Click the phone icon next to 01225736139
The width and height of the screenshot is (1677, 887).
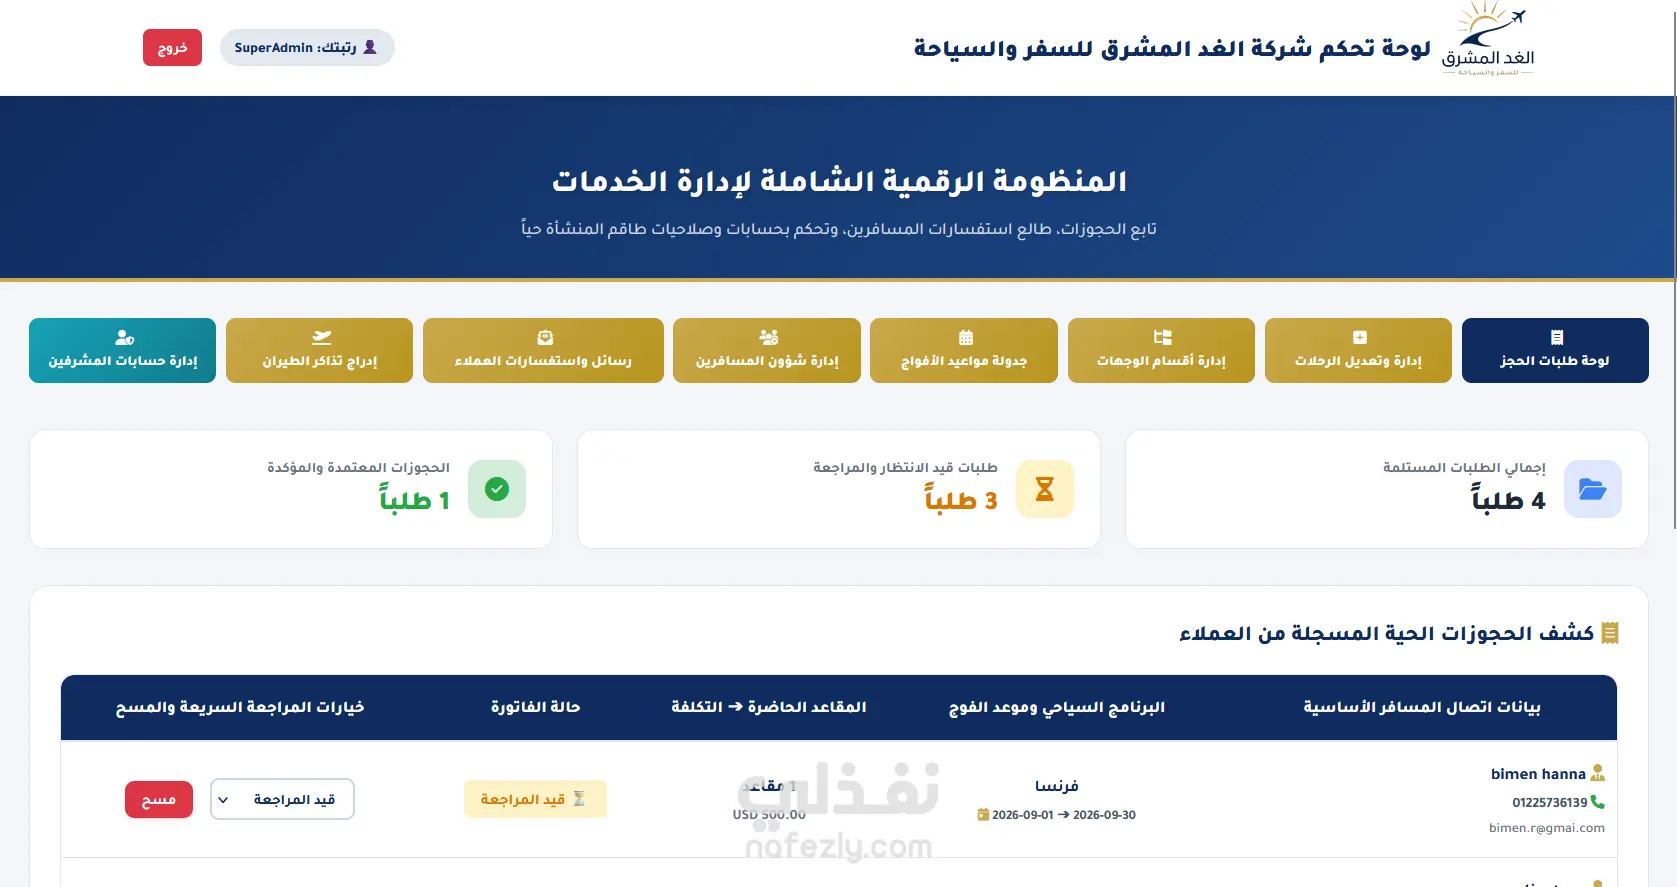[x=1597, y=802]
